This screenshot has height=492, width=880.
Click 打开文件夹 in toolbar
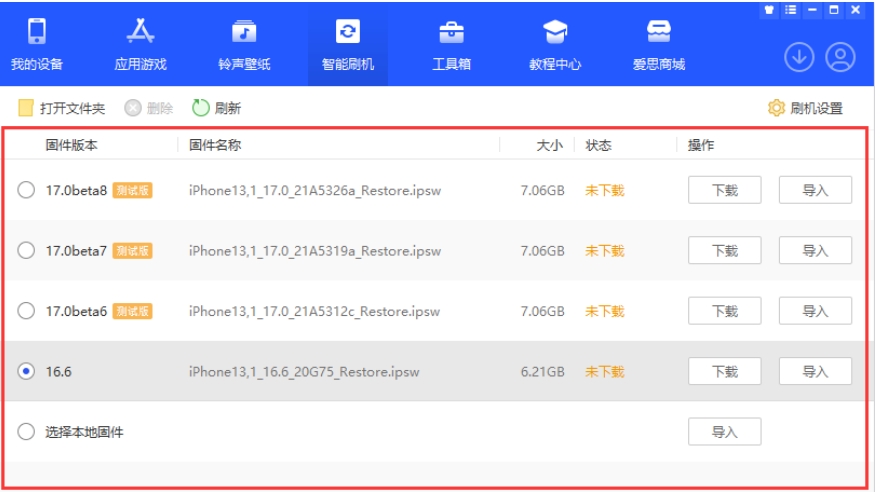(x=62, y=108)
